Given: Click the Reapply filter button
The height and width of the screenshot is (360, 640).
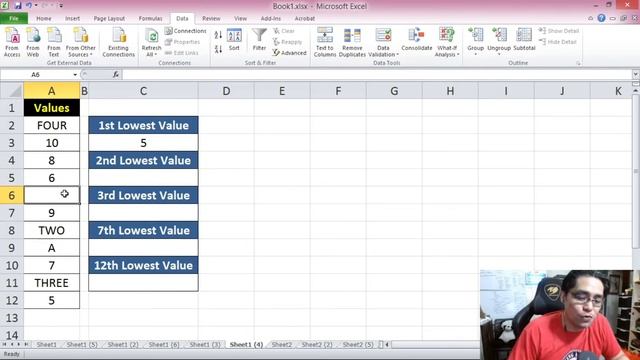Looking at the screenshot, I should pyautogui.click(x=287, y=42).
